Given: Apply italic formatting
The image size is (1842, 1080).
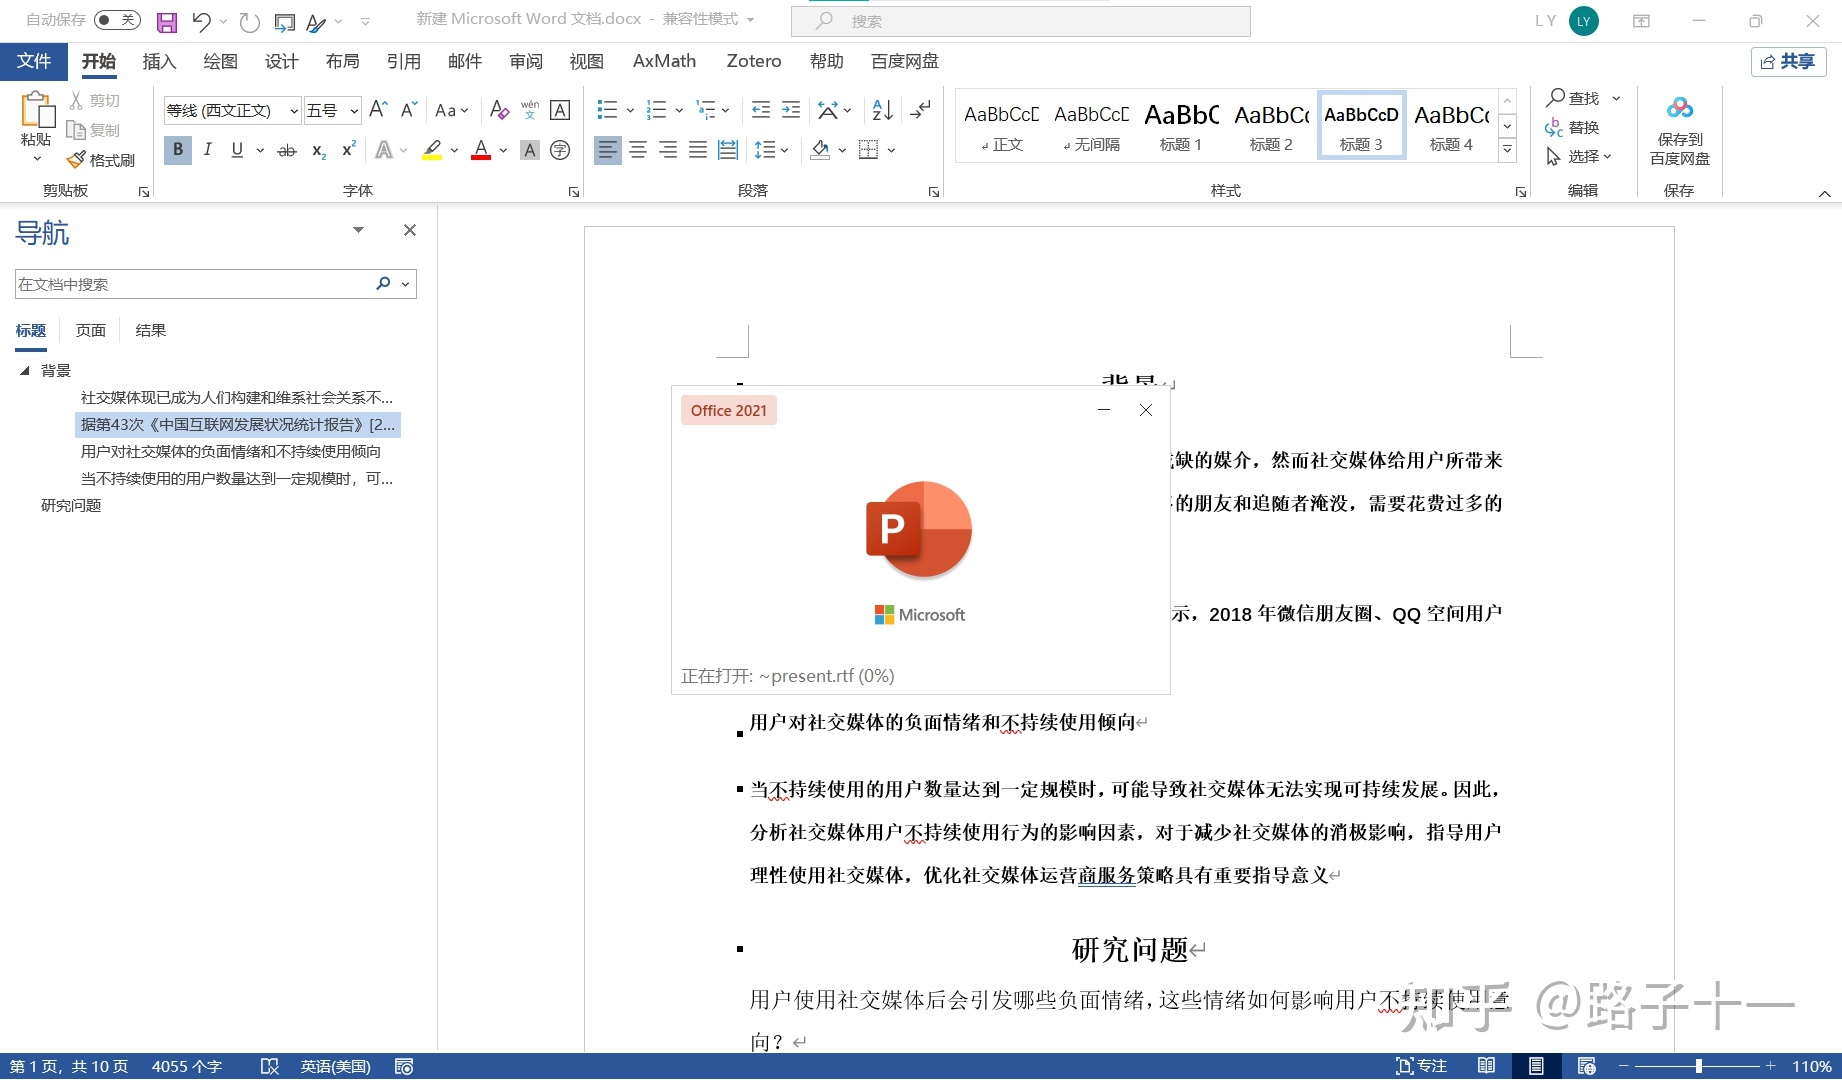Looking at the screenshot, I should point(207,150).
